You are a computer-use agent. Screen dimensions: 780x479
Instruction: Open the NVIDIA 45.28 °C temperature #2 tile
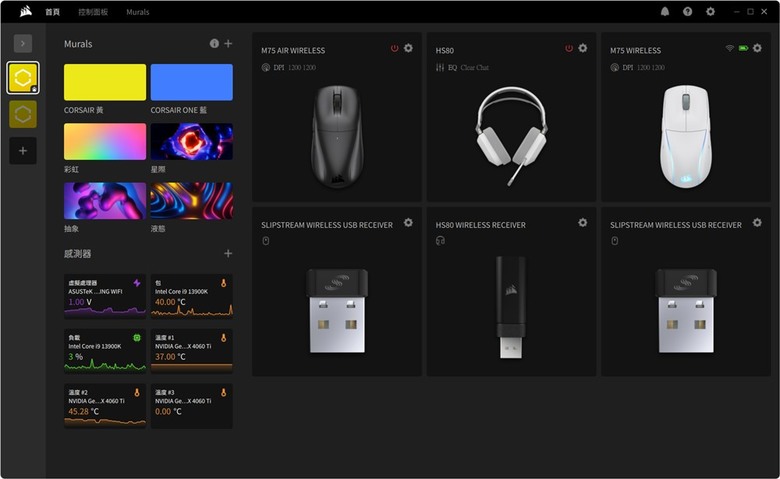[105, 406]
